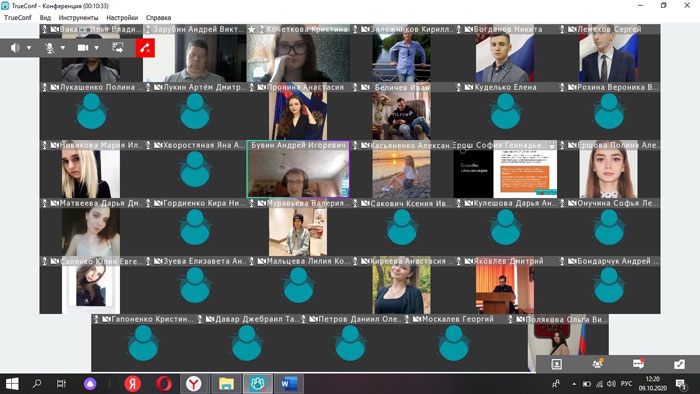
Task: Click the red hang up call button
Action: (145, 48)
